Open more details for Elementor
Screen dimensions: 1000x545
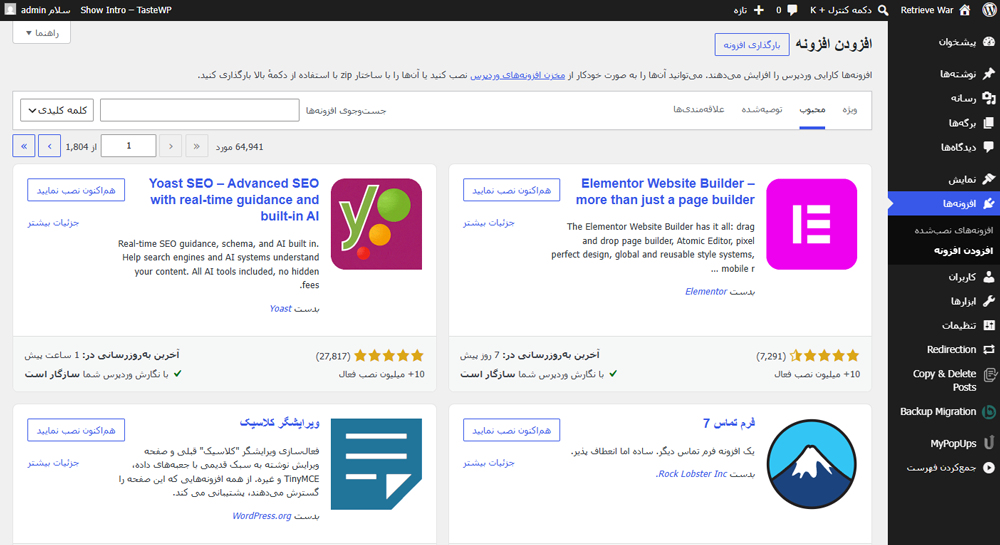coord(489,222)
